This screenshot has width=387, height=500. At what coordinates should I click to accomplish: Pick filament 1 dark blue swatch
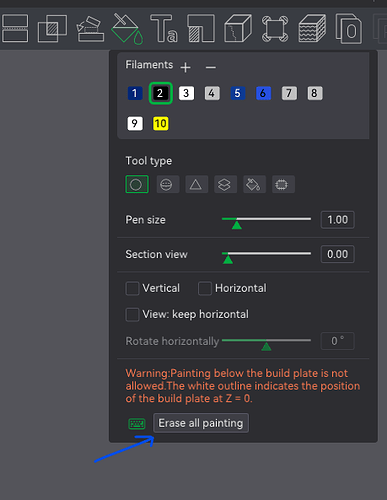135,93
